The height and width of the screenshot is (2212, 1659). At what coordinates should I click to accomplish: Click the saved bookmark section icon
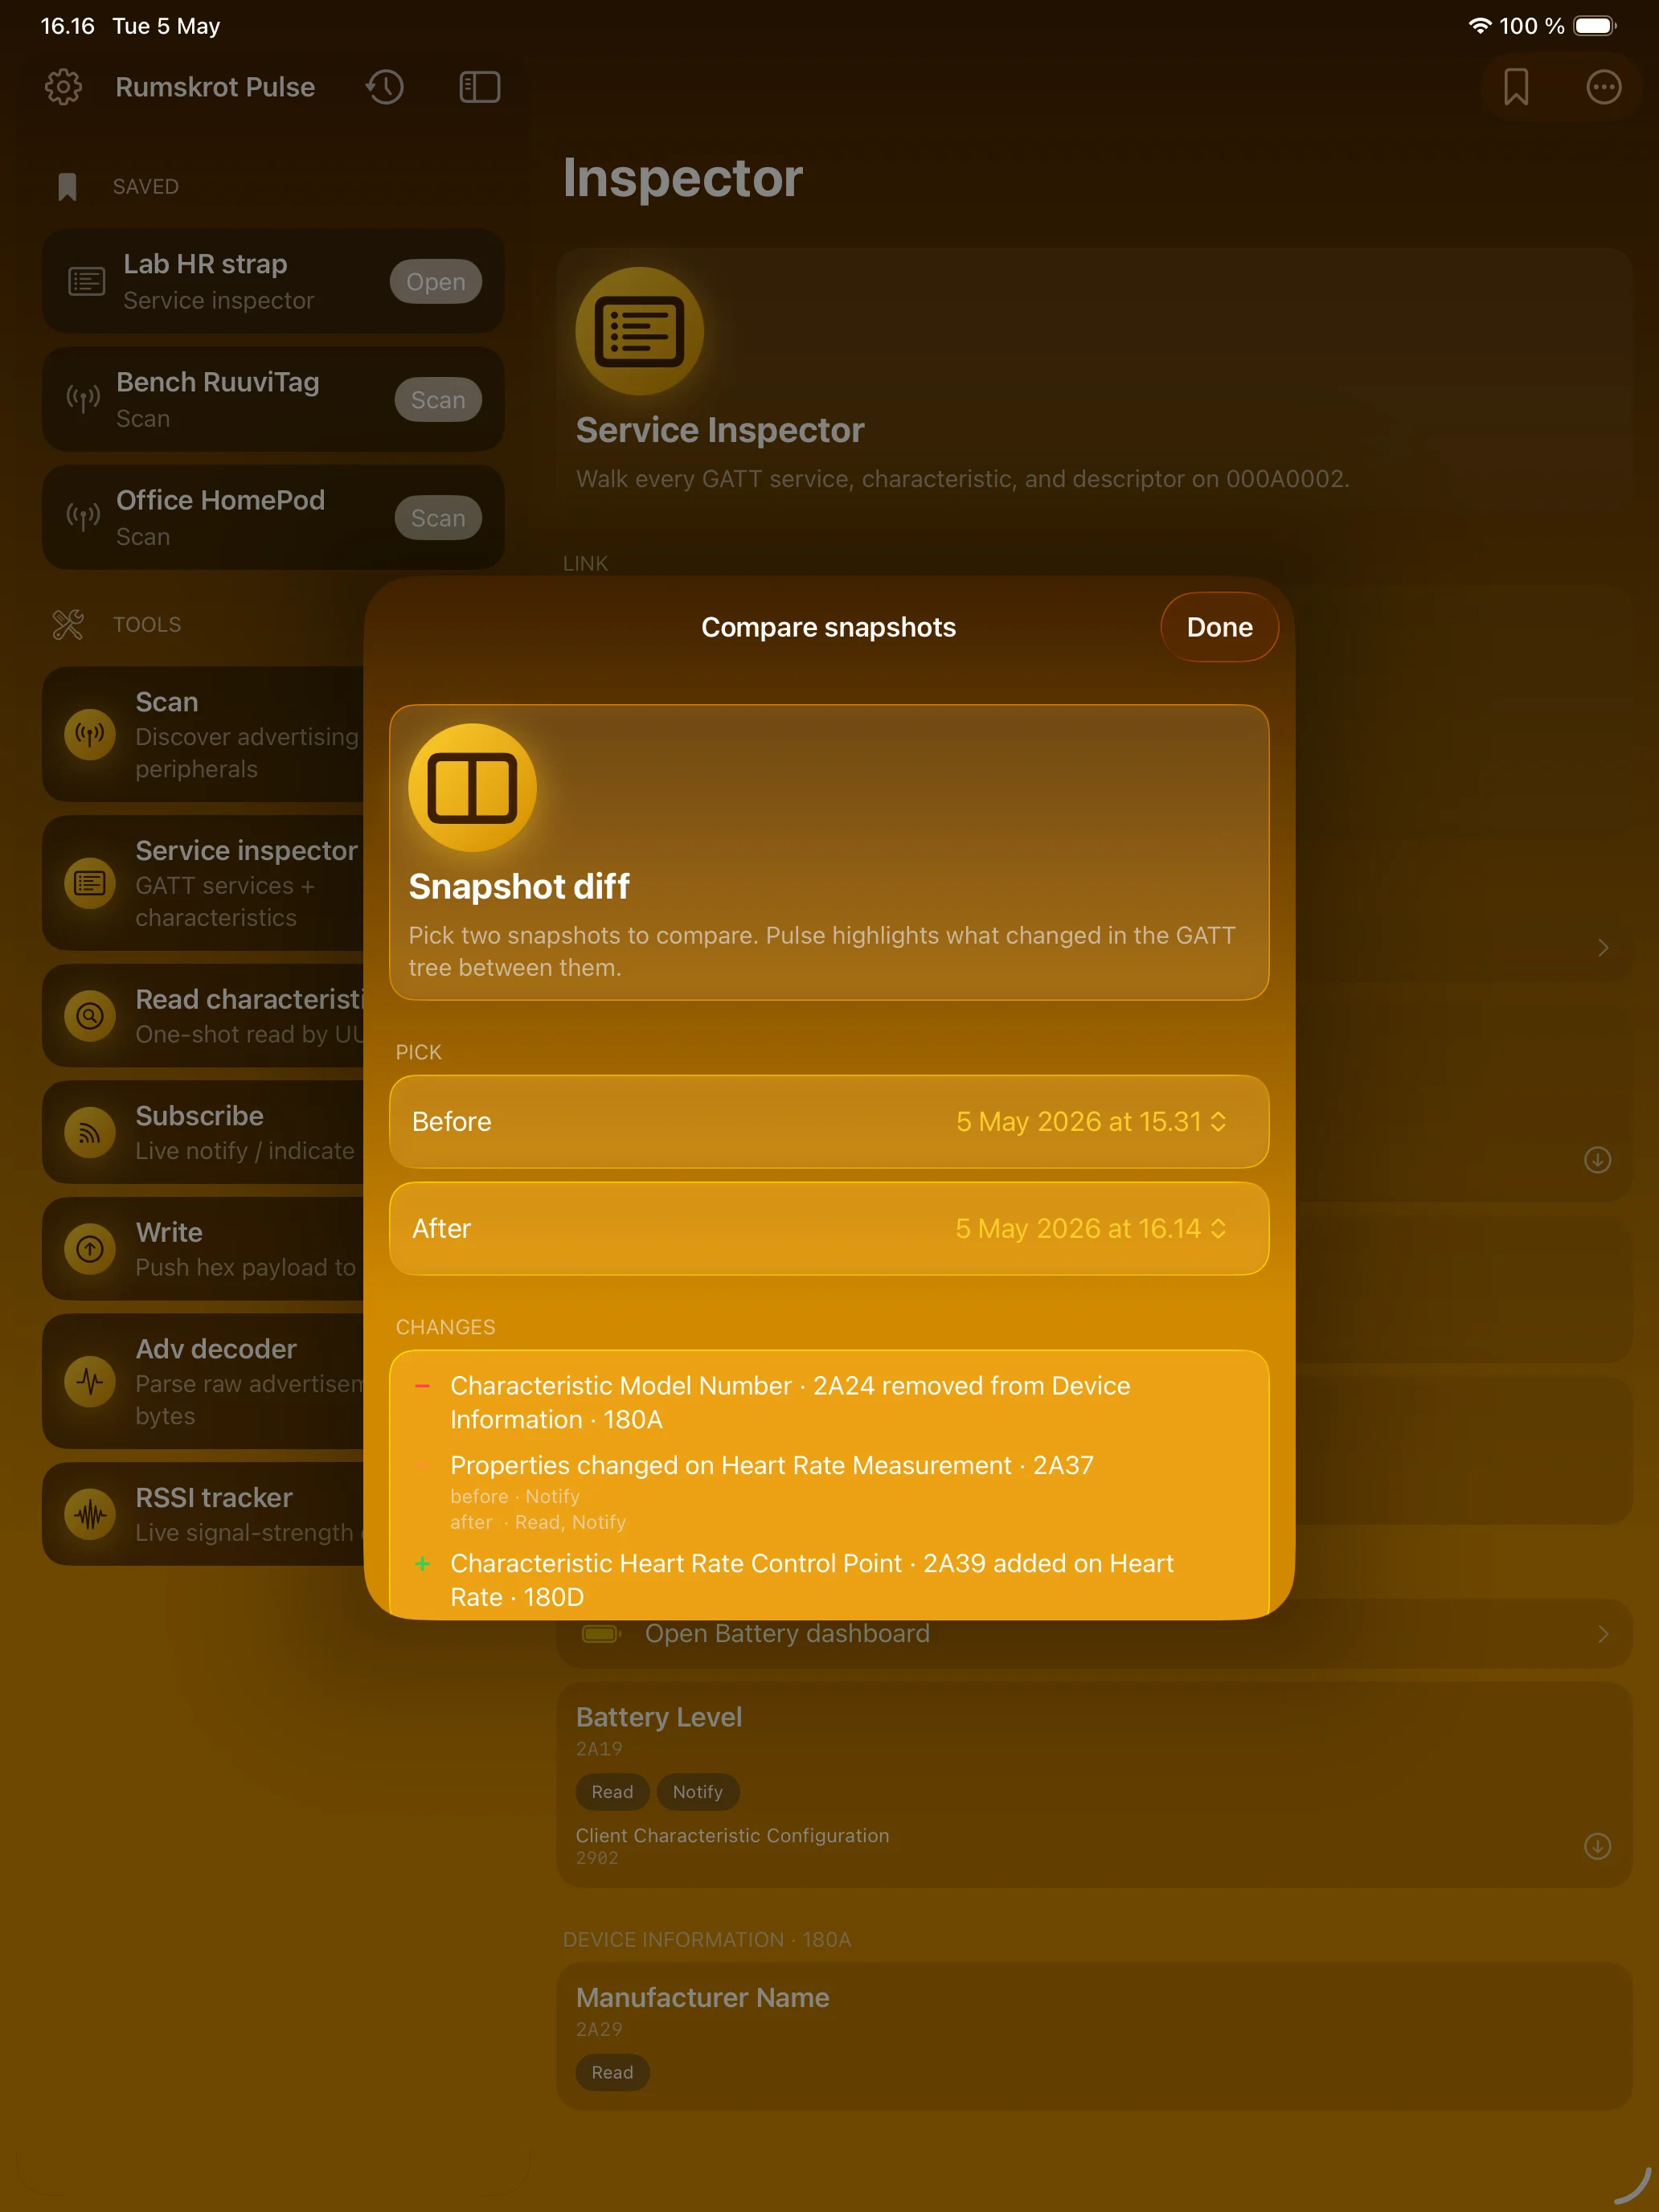point(67,187)
